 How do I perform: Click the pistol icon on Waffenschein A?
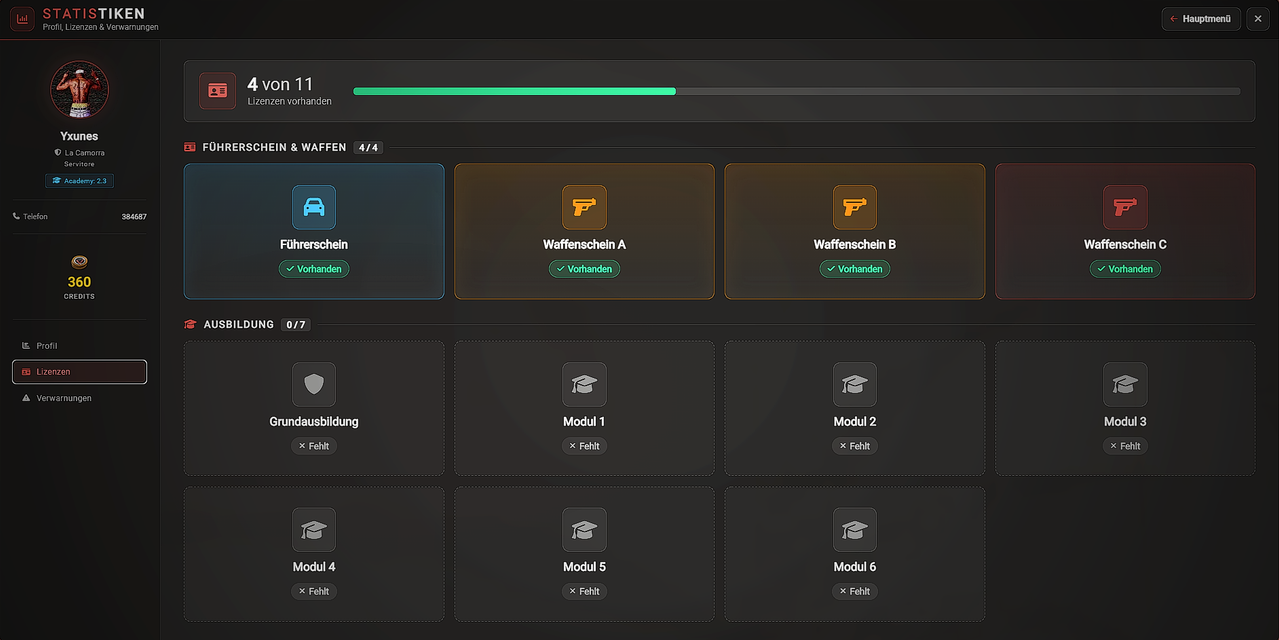point(584,207)
